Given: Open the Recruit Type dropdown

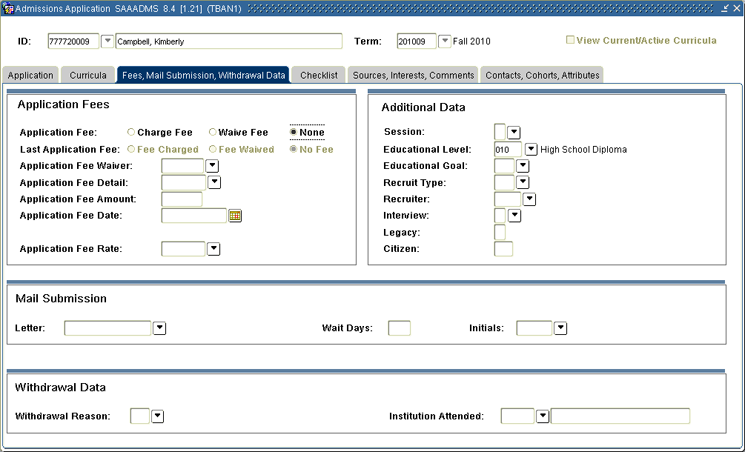Looking at the screenshot, I should coord(523,183).
